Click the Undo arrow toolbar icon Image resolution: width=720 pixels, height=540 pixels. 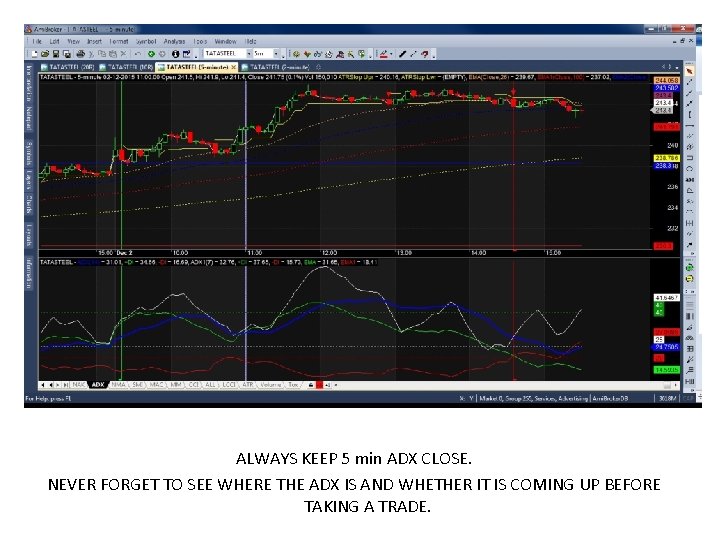(138, 54)
